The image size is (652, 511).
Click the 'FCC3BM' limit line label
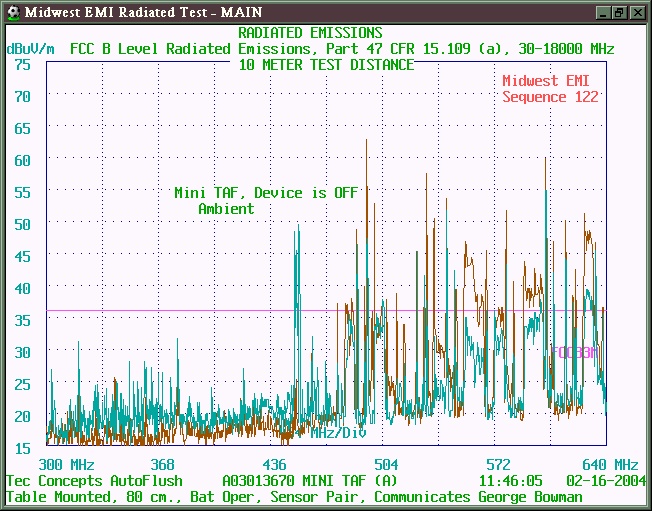click(575, 352)
